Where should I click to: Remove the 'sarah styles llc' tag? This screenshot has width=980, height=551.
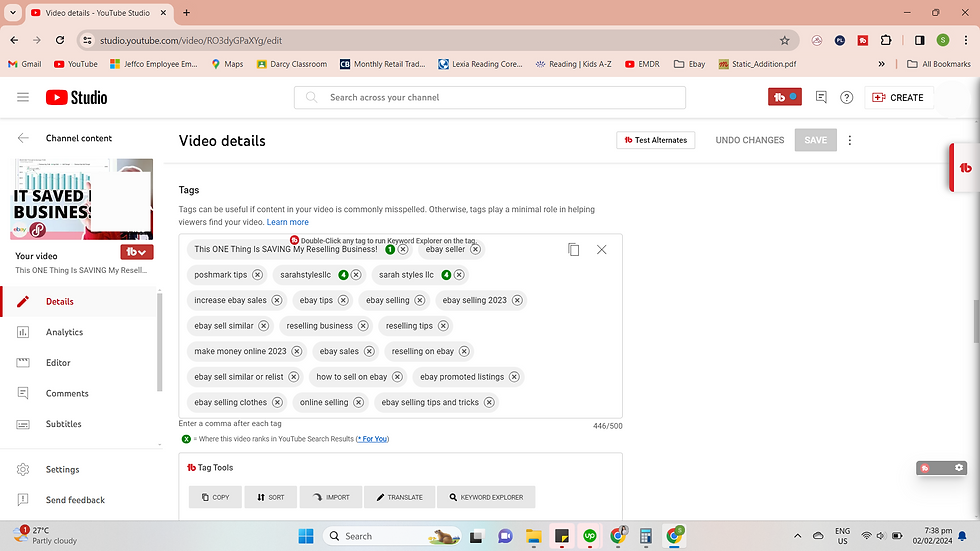pyautogui.click(x=459, y=275)
